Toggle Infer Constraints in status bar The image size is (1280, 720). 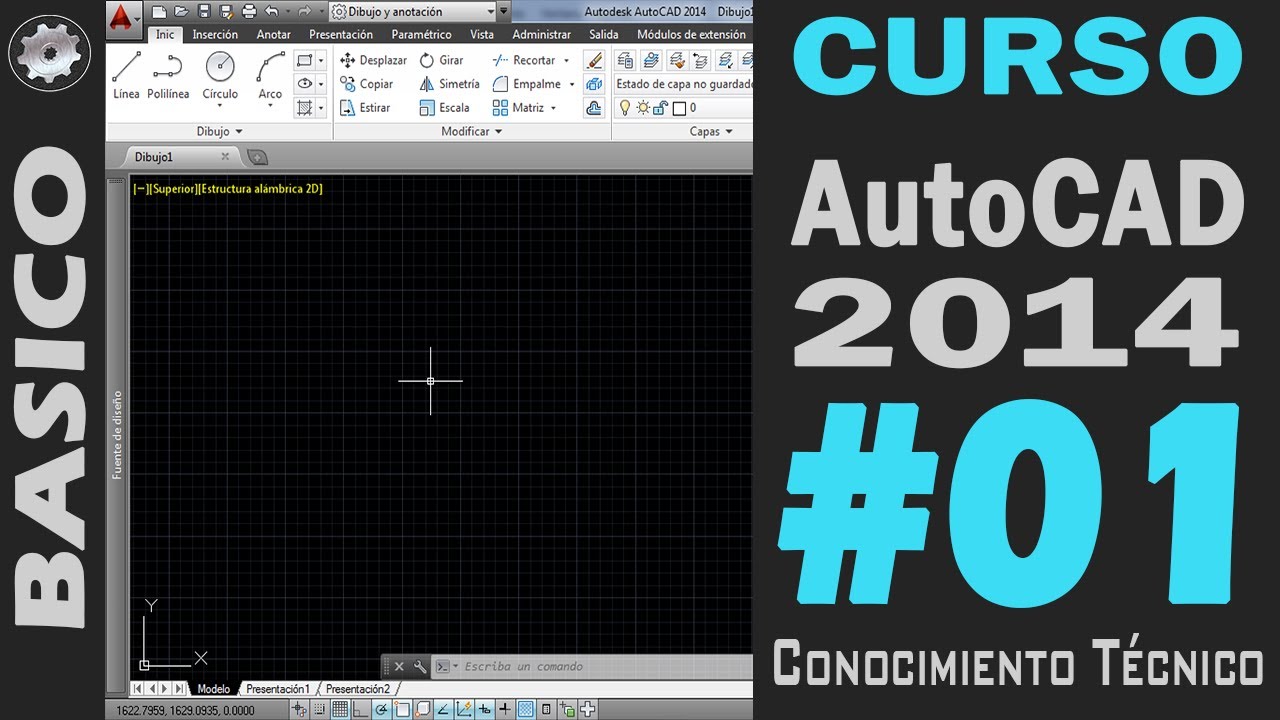point(299,710)
